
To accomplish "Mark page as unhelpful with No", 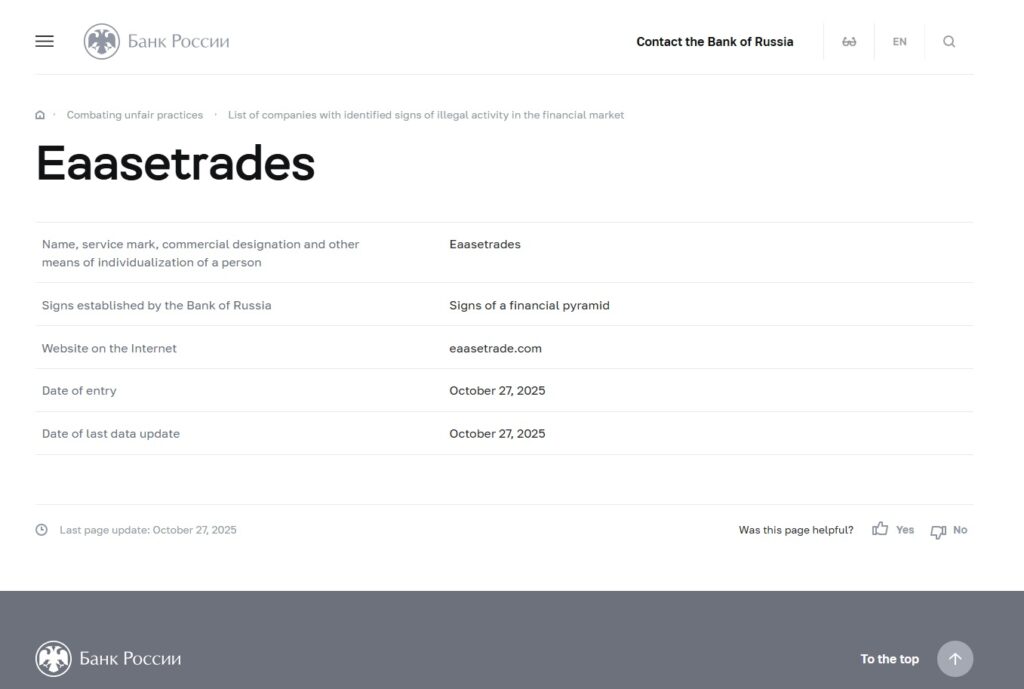I will 960,530.
